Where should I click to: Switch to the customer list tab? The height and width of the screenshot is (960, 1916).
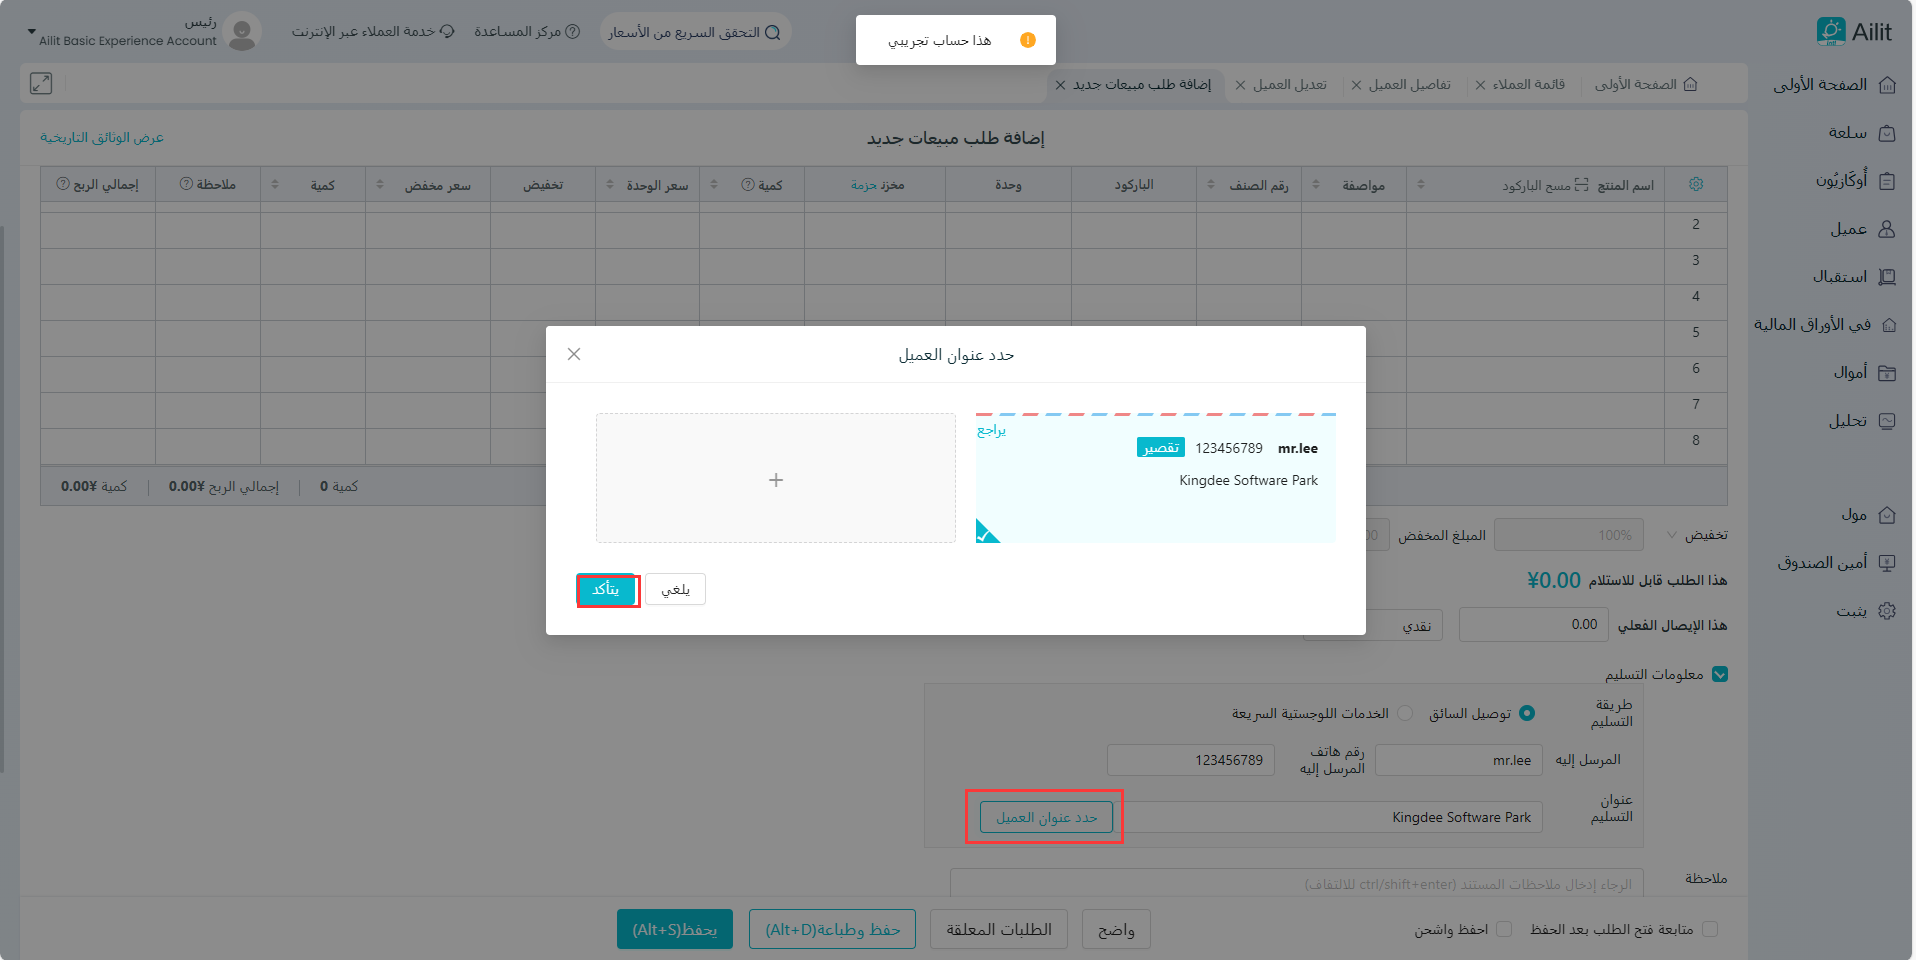pyautogui.click(x=1528, y=85)
